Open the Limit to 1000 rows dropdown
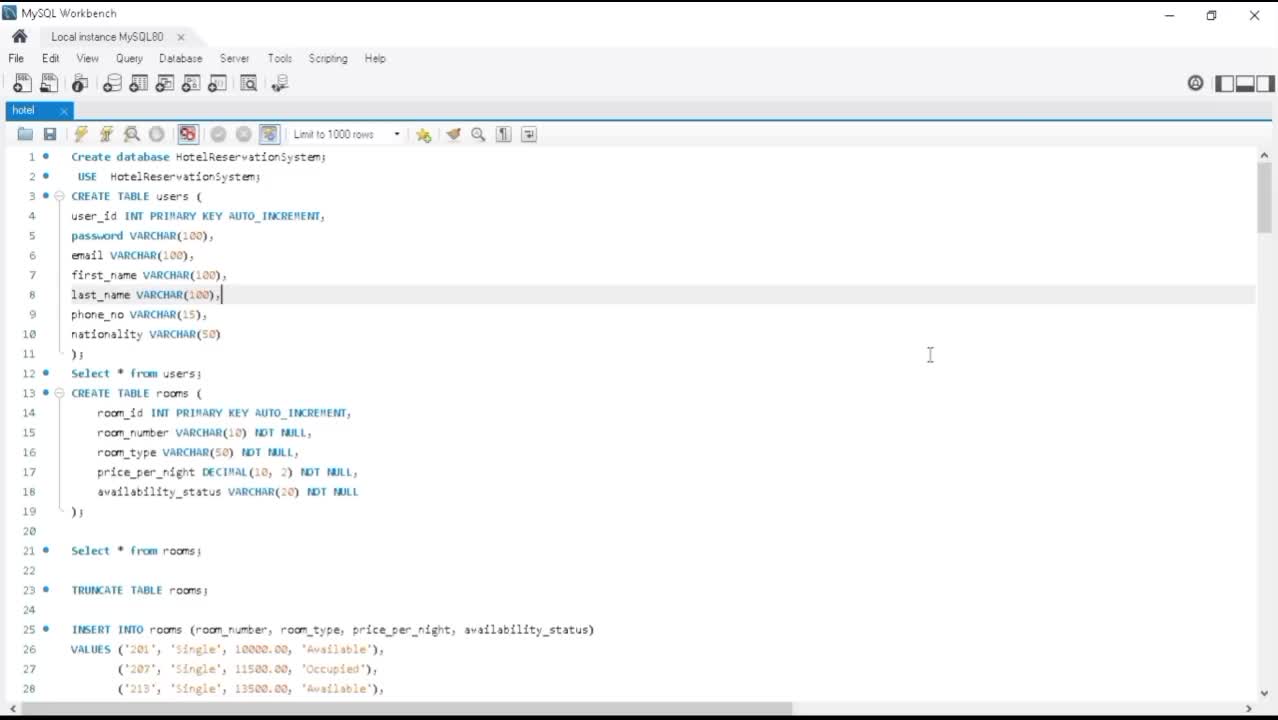Screen dimensions: 1278x720 345,134
